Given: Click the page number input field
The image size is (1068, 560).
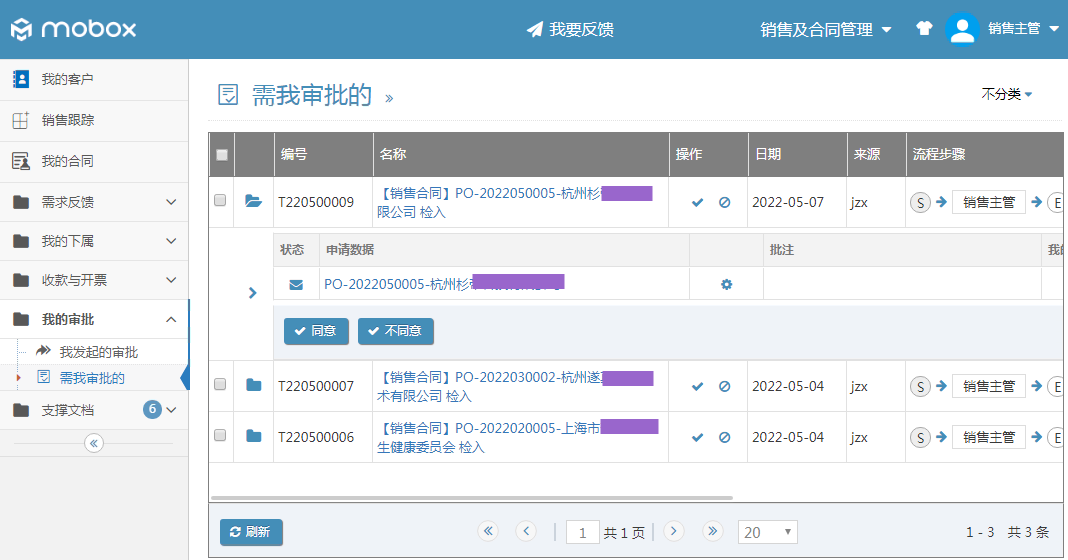Looking at the screenshot, I should [582, 532].
